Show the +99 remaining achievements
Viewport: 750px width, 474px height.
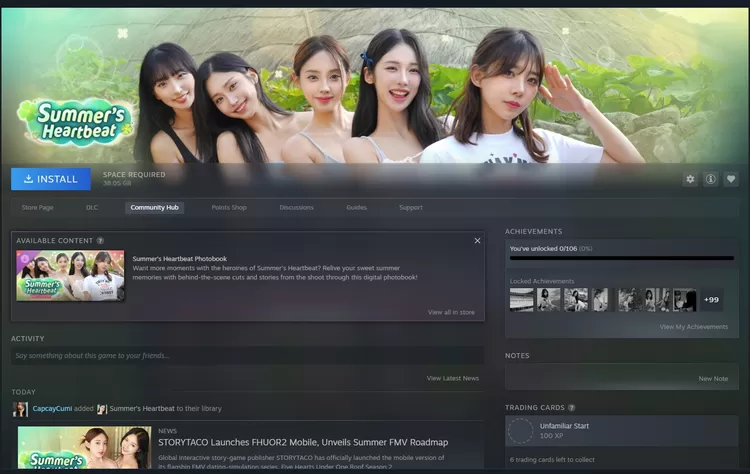pyautogui.click(x=711, y=300)
